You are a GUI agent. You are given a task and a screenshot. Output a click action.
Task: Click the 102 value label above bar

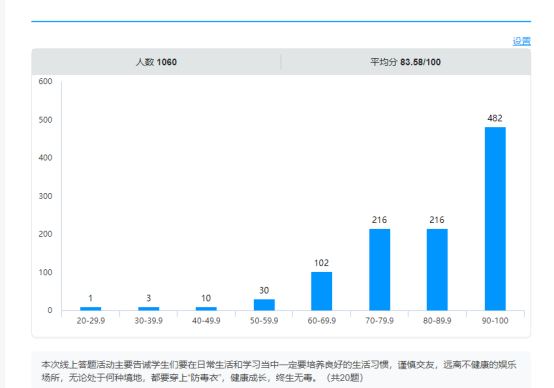[x=321, y=263]
